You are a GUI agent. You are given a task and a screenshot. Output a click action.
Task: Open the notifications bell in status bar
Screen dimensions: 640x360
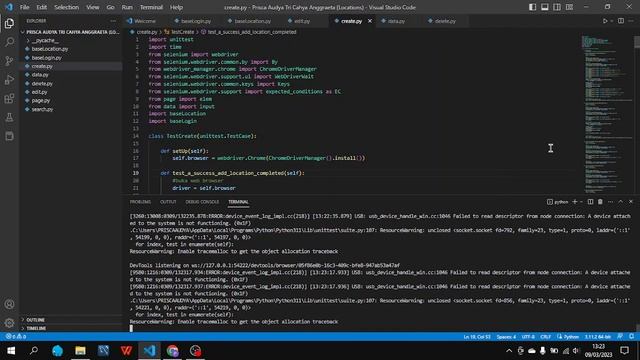631,337
